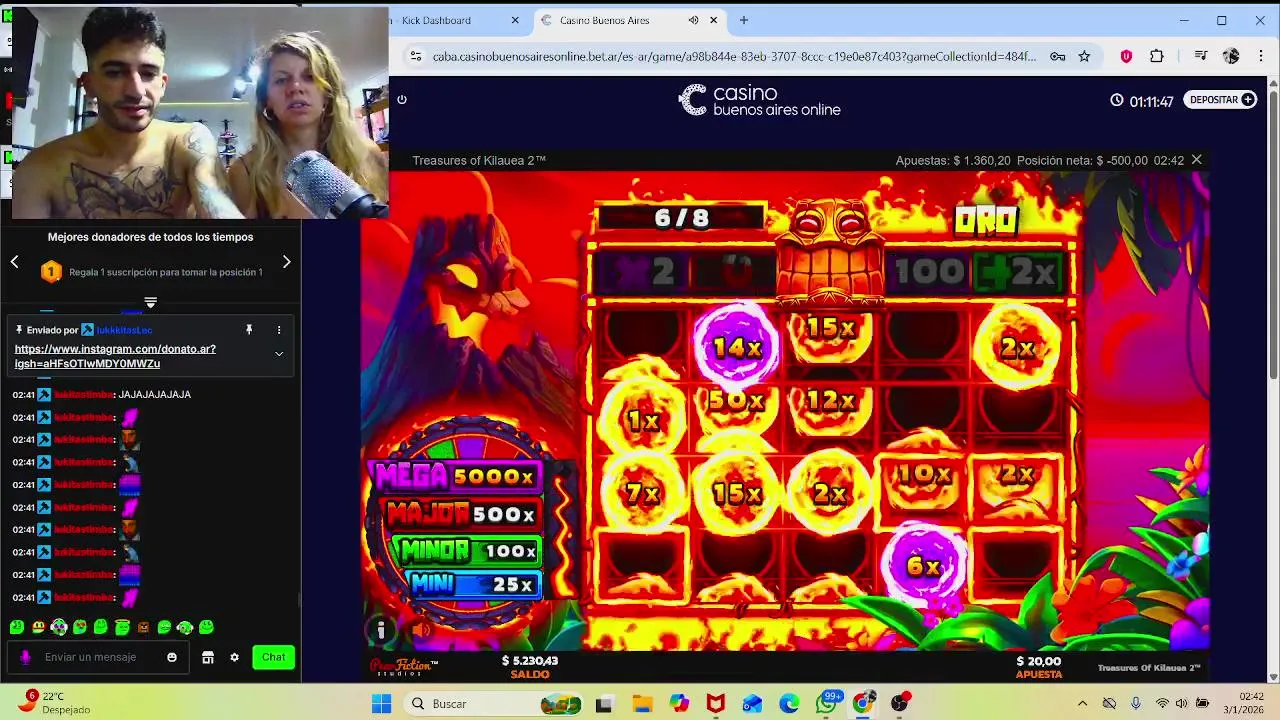
Task: Click the MAJOR 500x jackpot label
Action: pyautogui.click(x=462, y=514)
